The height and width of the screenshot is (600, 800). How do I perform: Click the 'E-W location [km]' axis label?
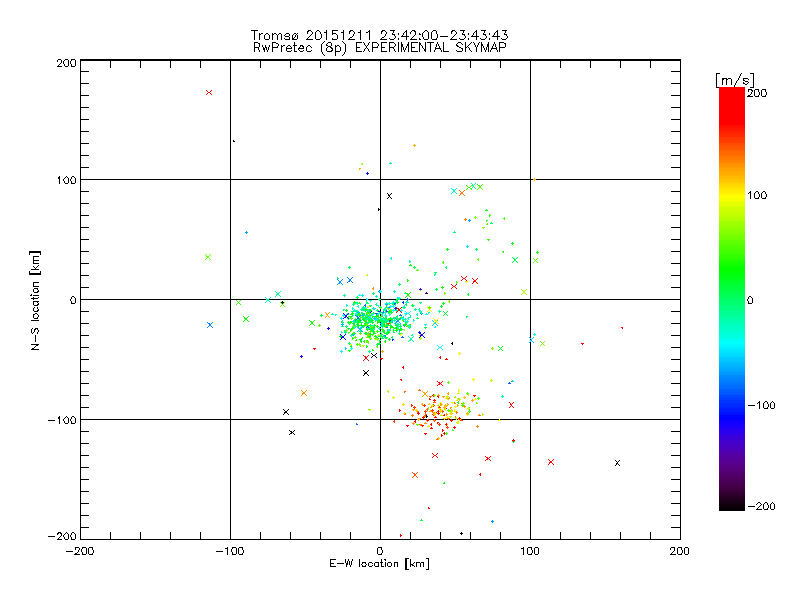point(379,564)
